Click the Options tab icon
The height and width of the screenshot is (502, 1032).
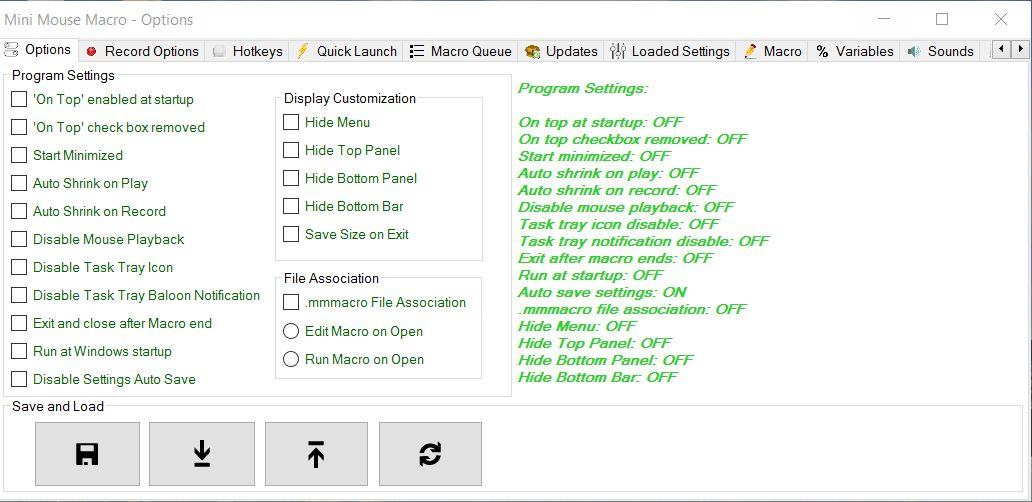point(11,49)
